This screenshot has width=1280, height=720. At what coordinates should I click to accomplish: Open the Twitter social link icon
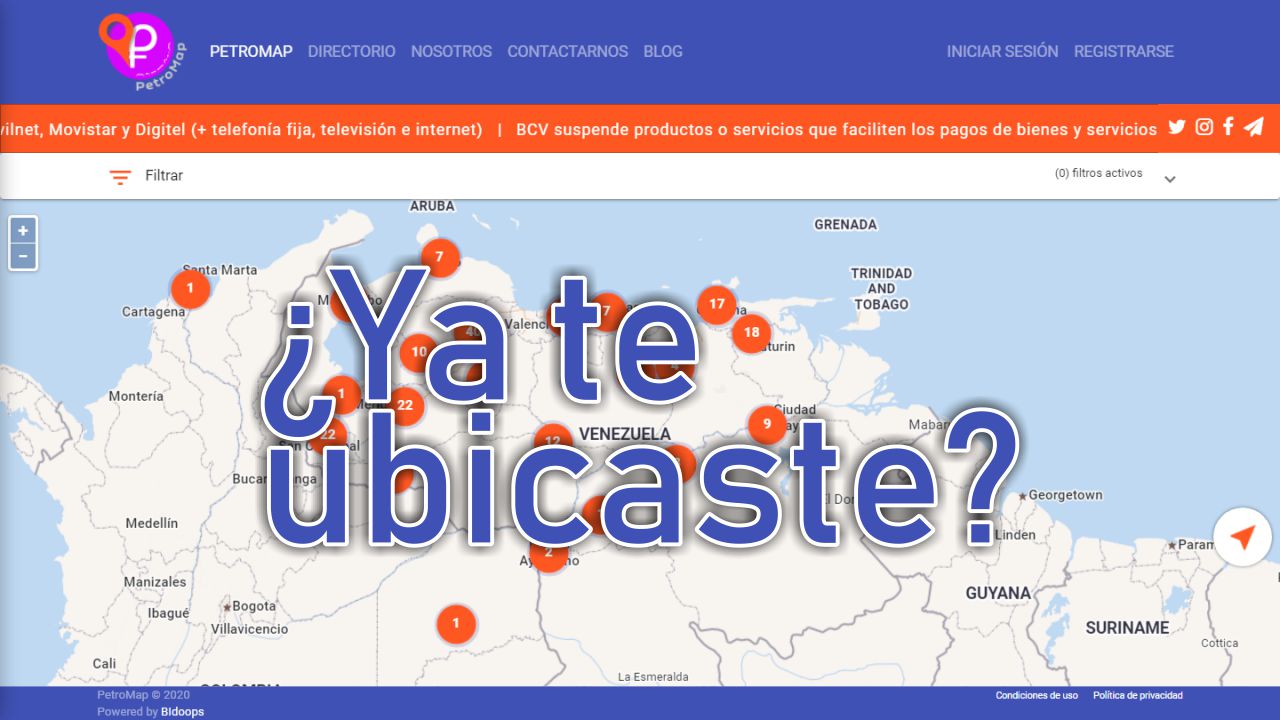[x=1177, y=127]
